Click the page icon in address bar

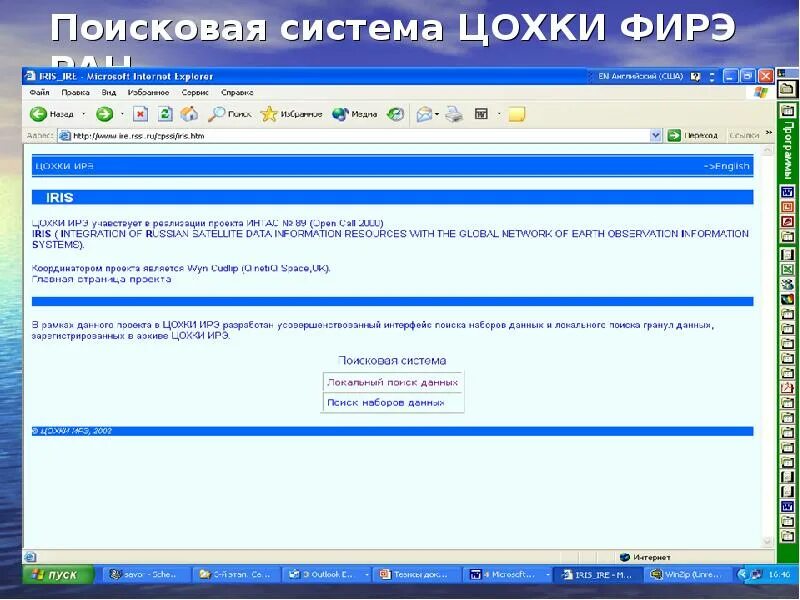[64, 136]
